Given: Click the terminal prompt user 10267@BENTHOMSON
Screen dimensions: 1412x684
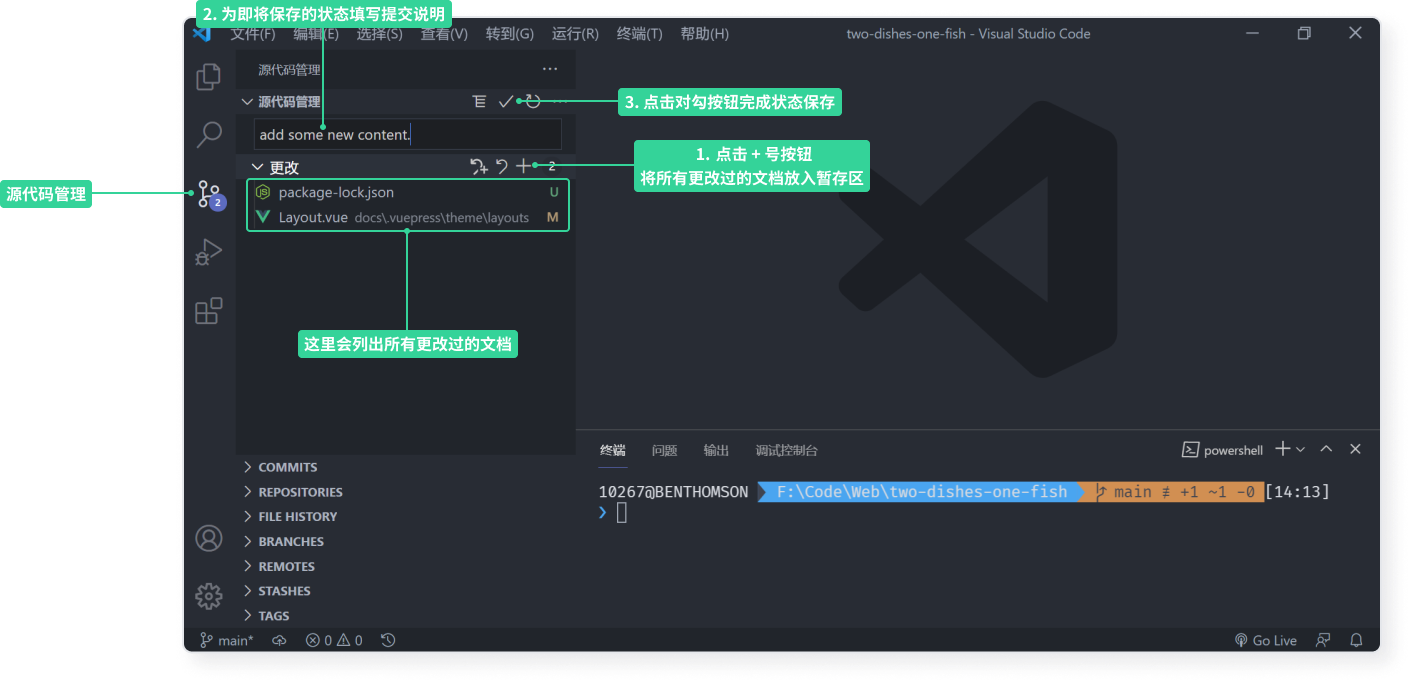Looking at the screenshot, I should click(674, 492).
